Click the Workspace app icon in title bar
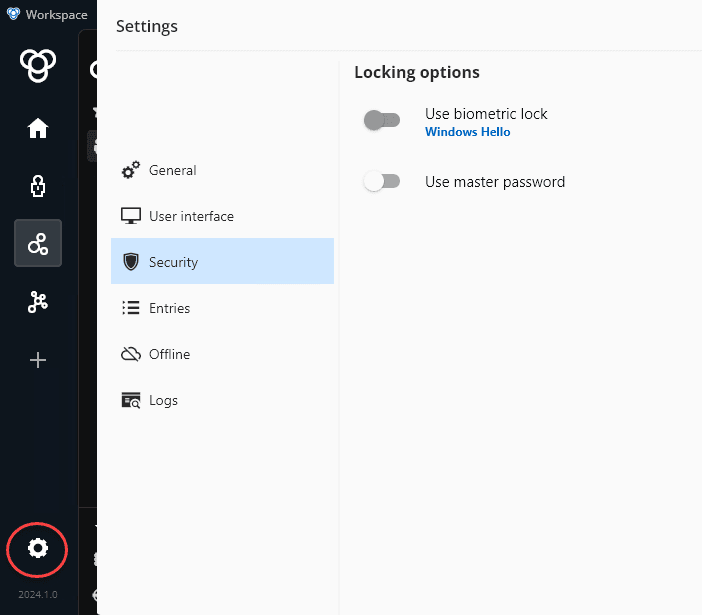The height and width of the screenshot is (615, 702). tap(12, 15)
